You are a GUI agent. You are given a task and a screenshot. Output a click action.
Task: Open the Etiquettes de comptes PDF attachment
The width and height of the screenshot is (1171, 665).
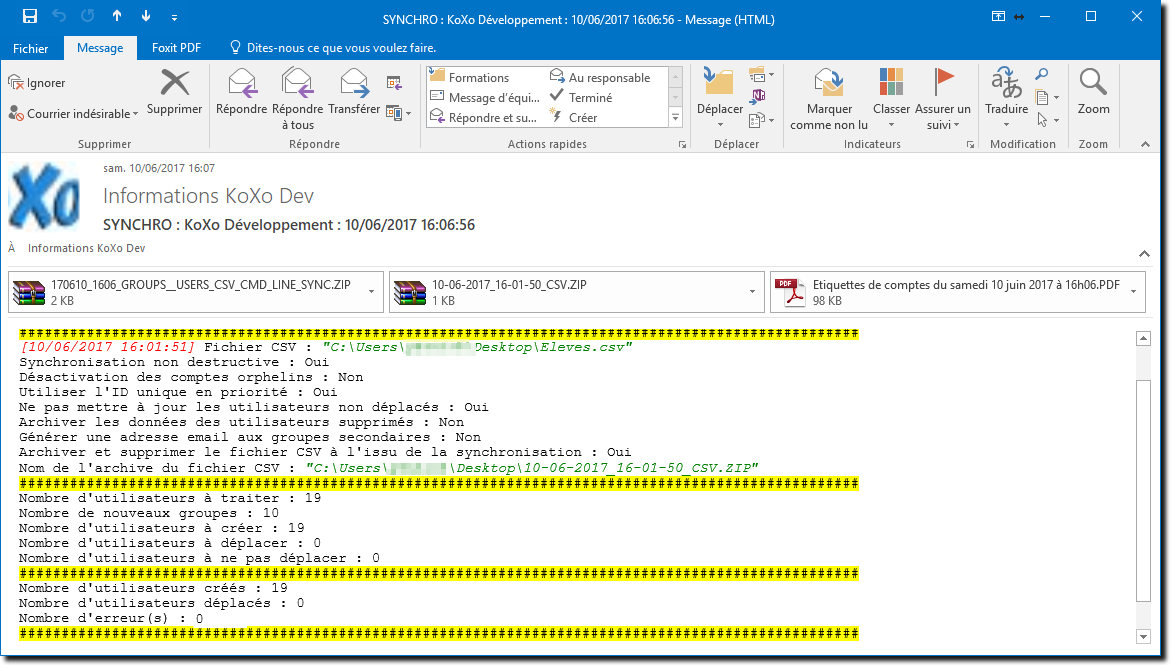point(947,292)
